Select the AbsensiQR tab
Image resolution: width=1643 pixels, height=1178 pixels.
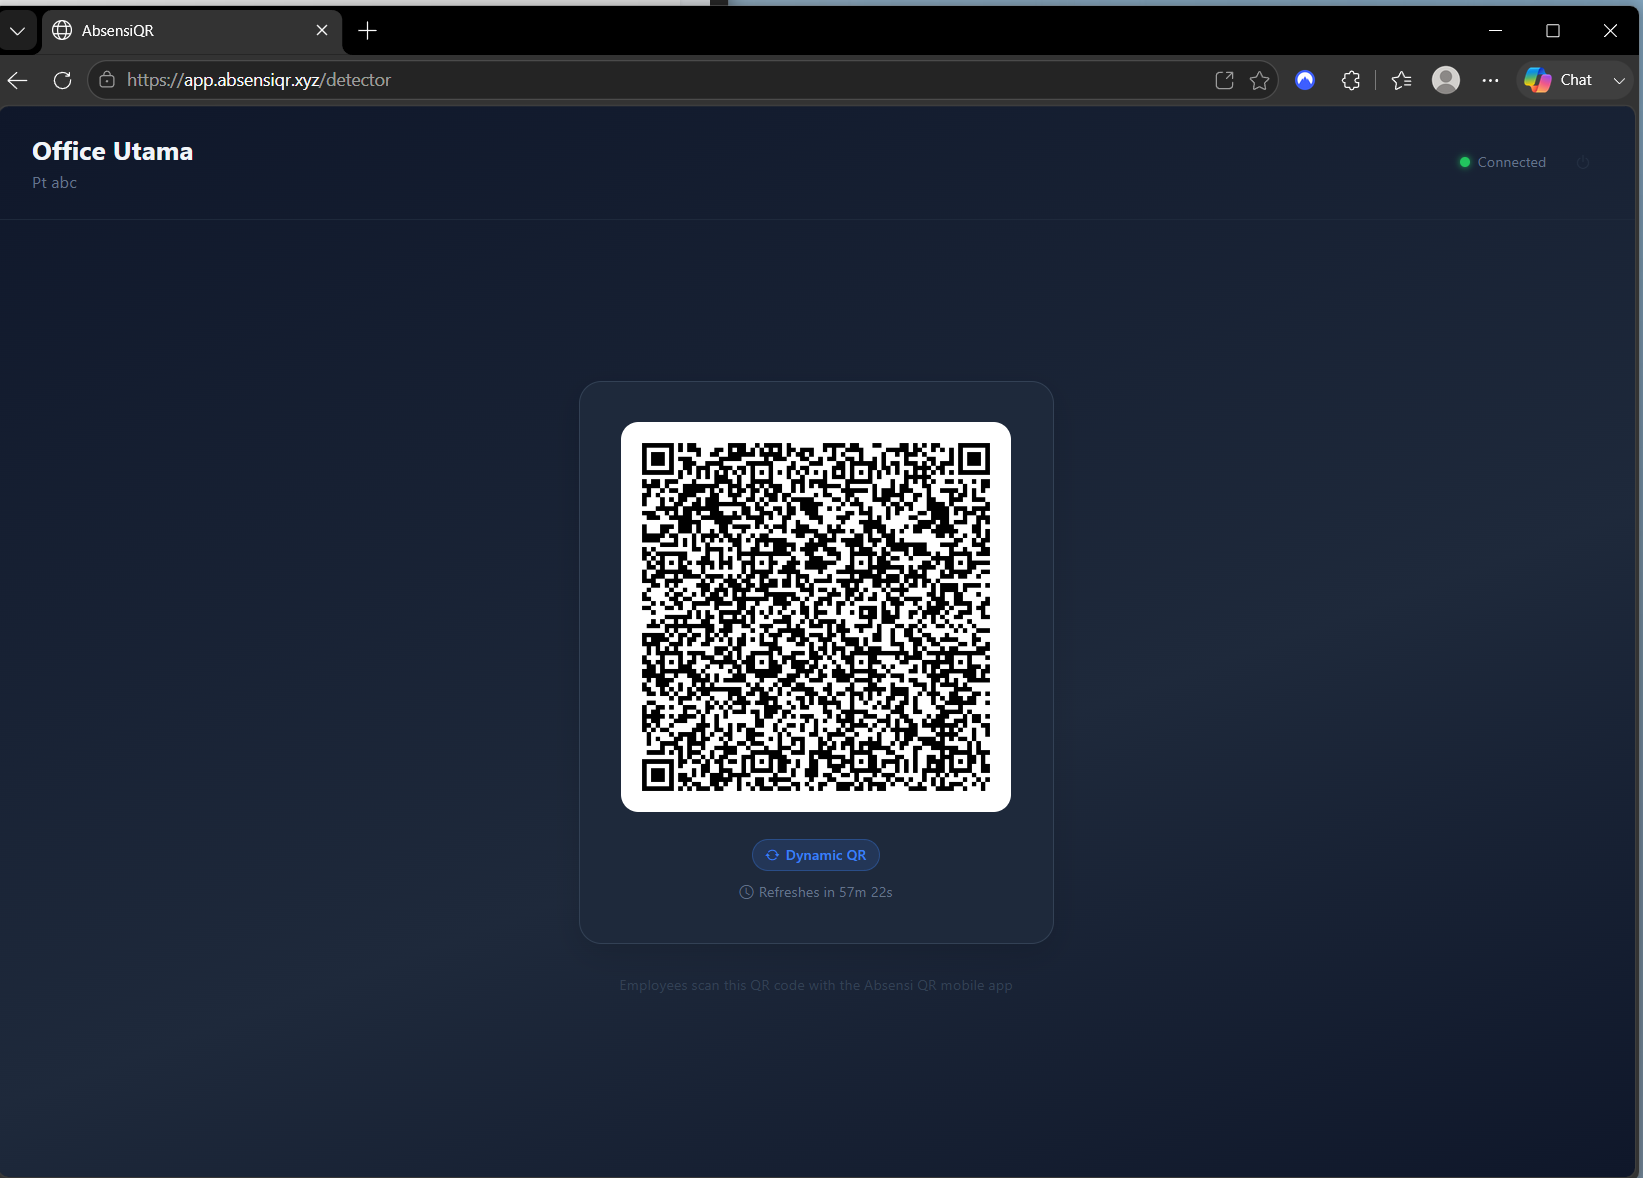coord(190,31)
